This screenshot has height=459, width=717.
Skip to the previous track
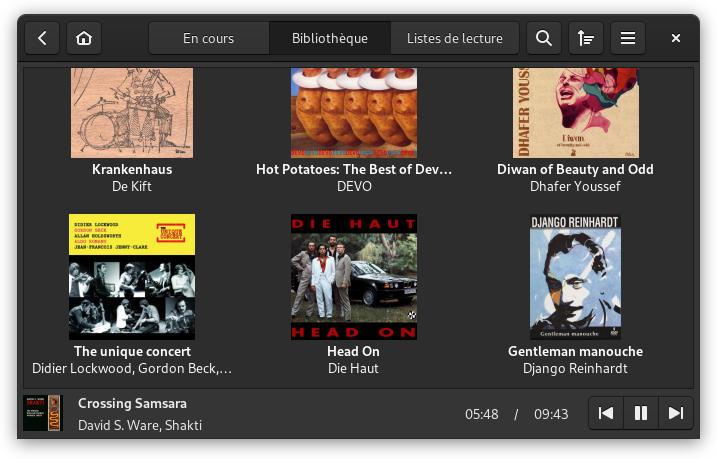(x=606, y=413)
